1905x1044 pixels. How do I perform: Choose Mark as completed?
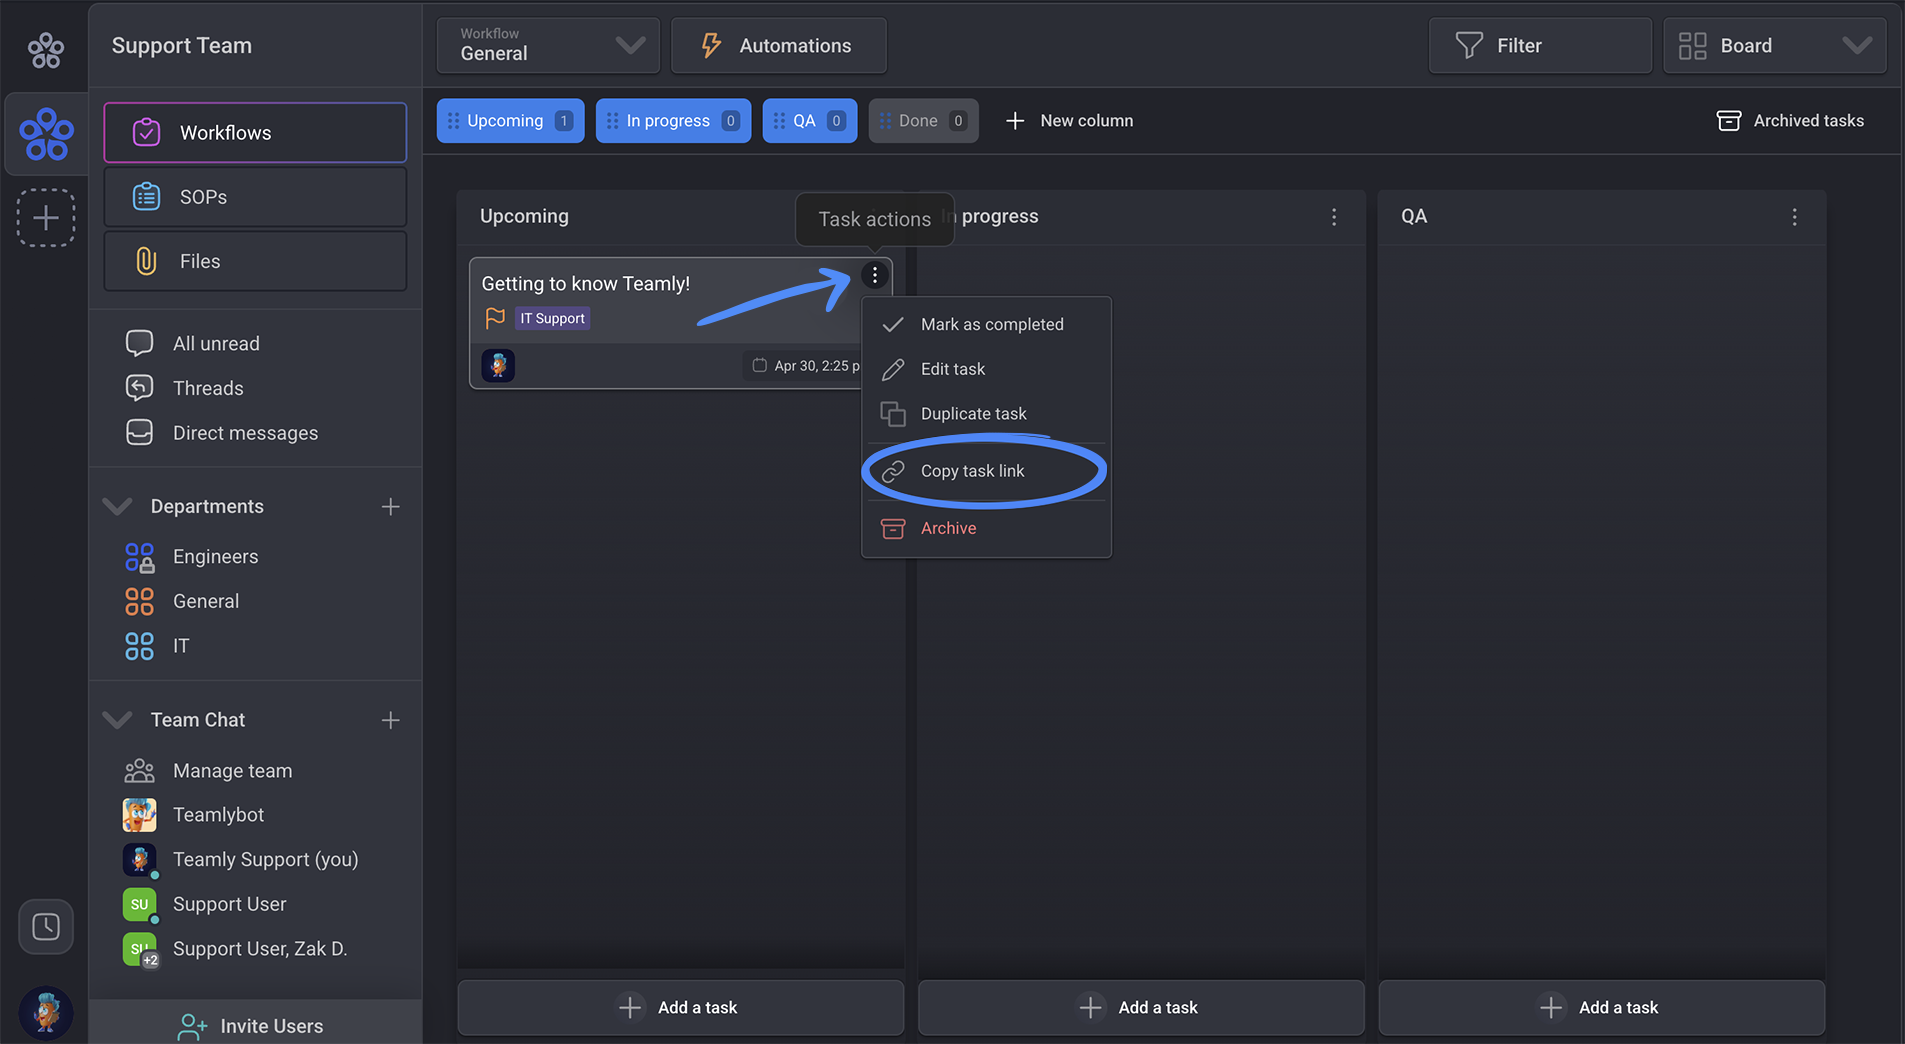point(986,324)
